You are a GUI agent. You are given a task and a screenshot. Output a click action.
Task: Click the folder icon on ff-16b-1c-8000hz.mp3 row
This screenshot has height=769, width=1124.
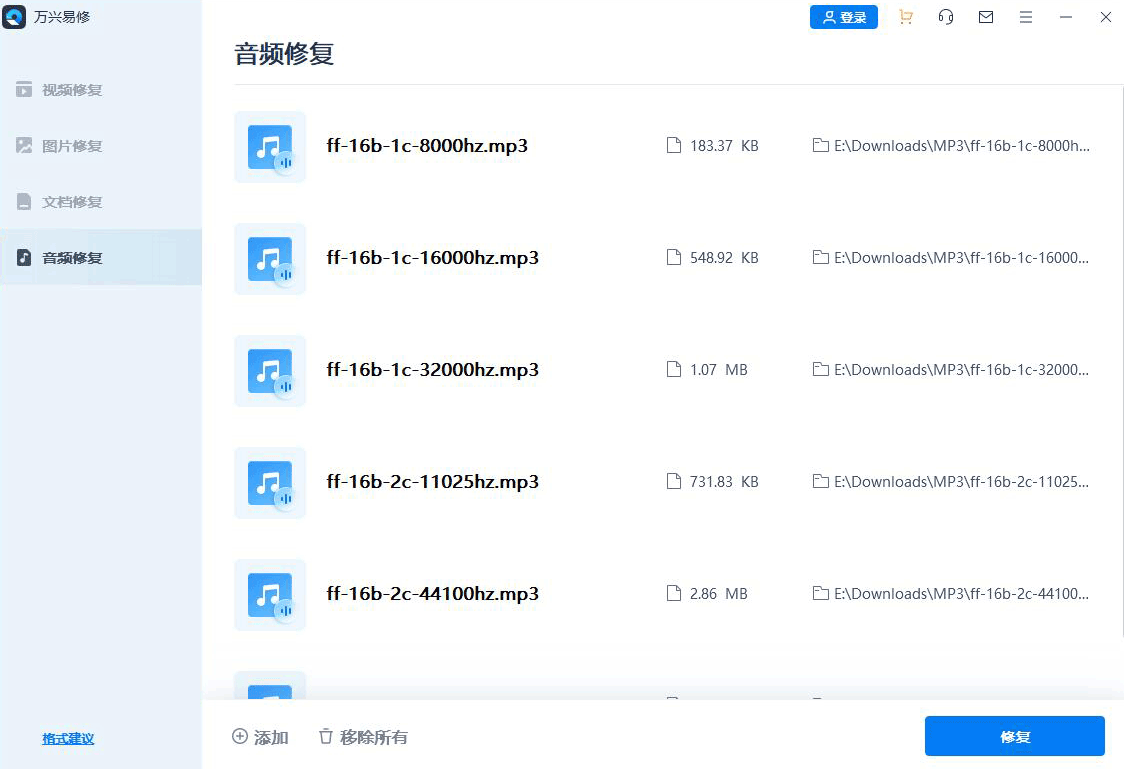819,145
